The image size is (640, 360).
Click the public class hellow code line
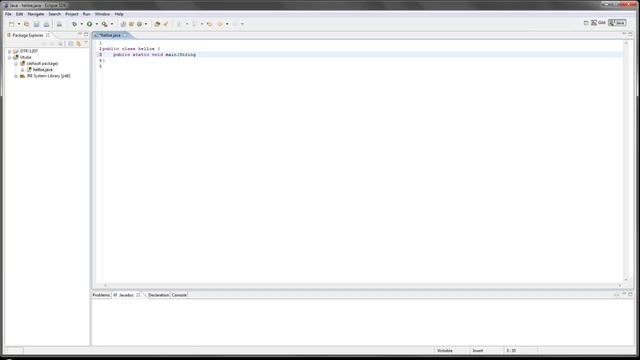[x=131, y=49]
